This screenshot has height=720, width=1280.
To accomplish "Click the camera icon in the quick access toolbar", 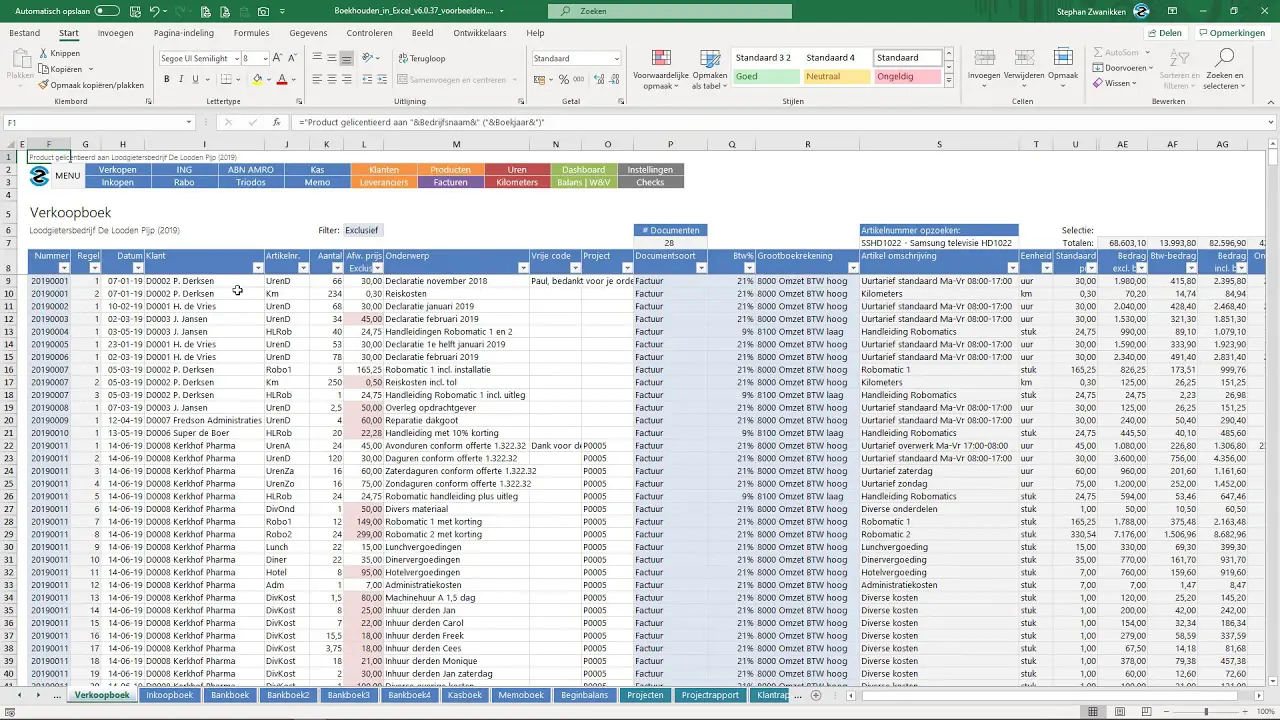I will pyautogui.click(x=263, y=11).
